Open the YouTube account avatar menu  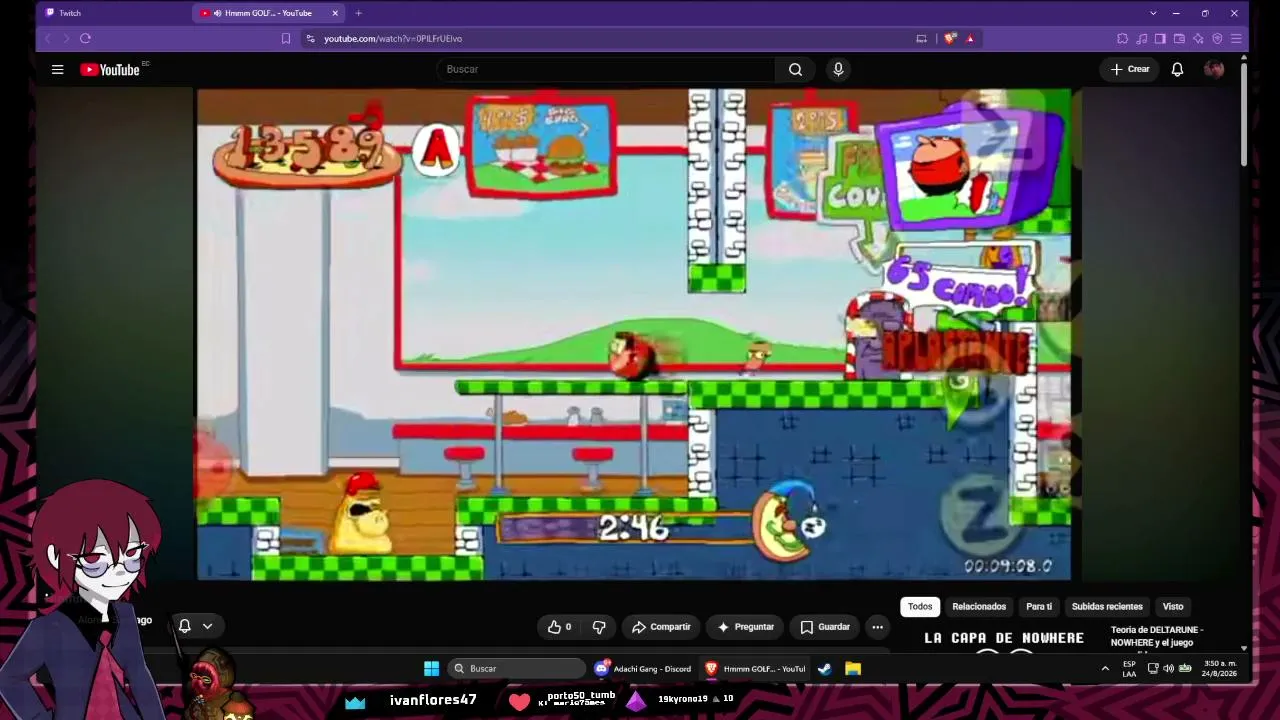(1214, 69)
